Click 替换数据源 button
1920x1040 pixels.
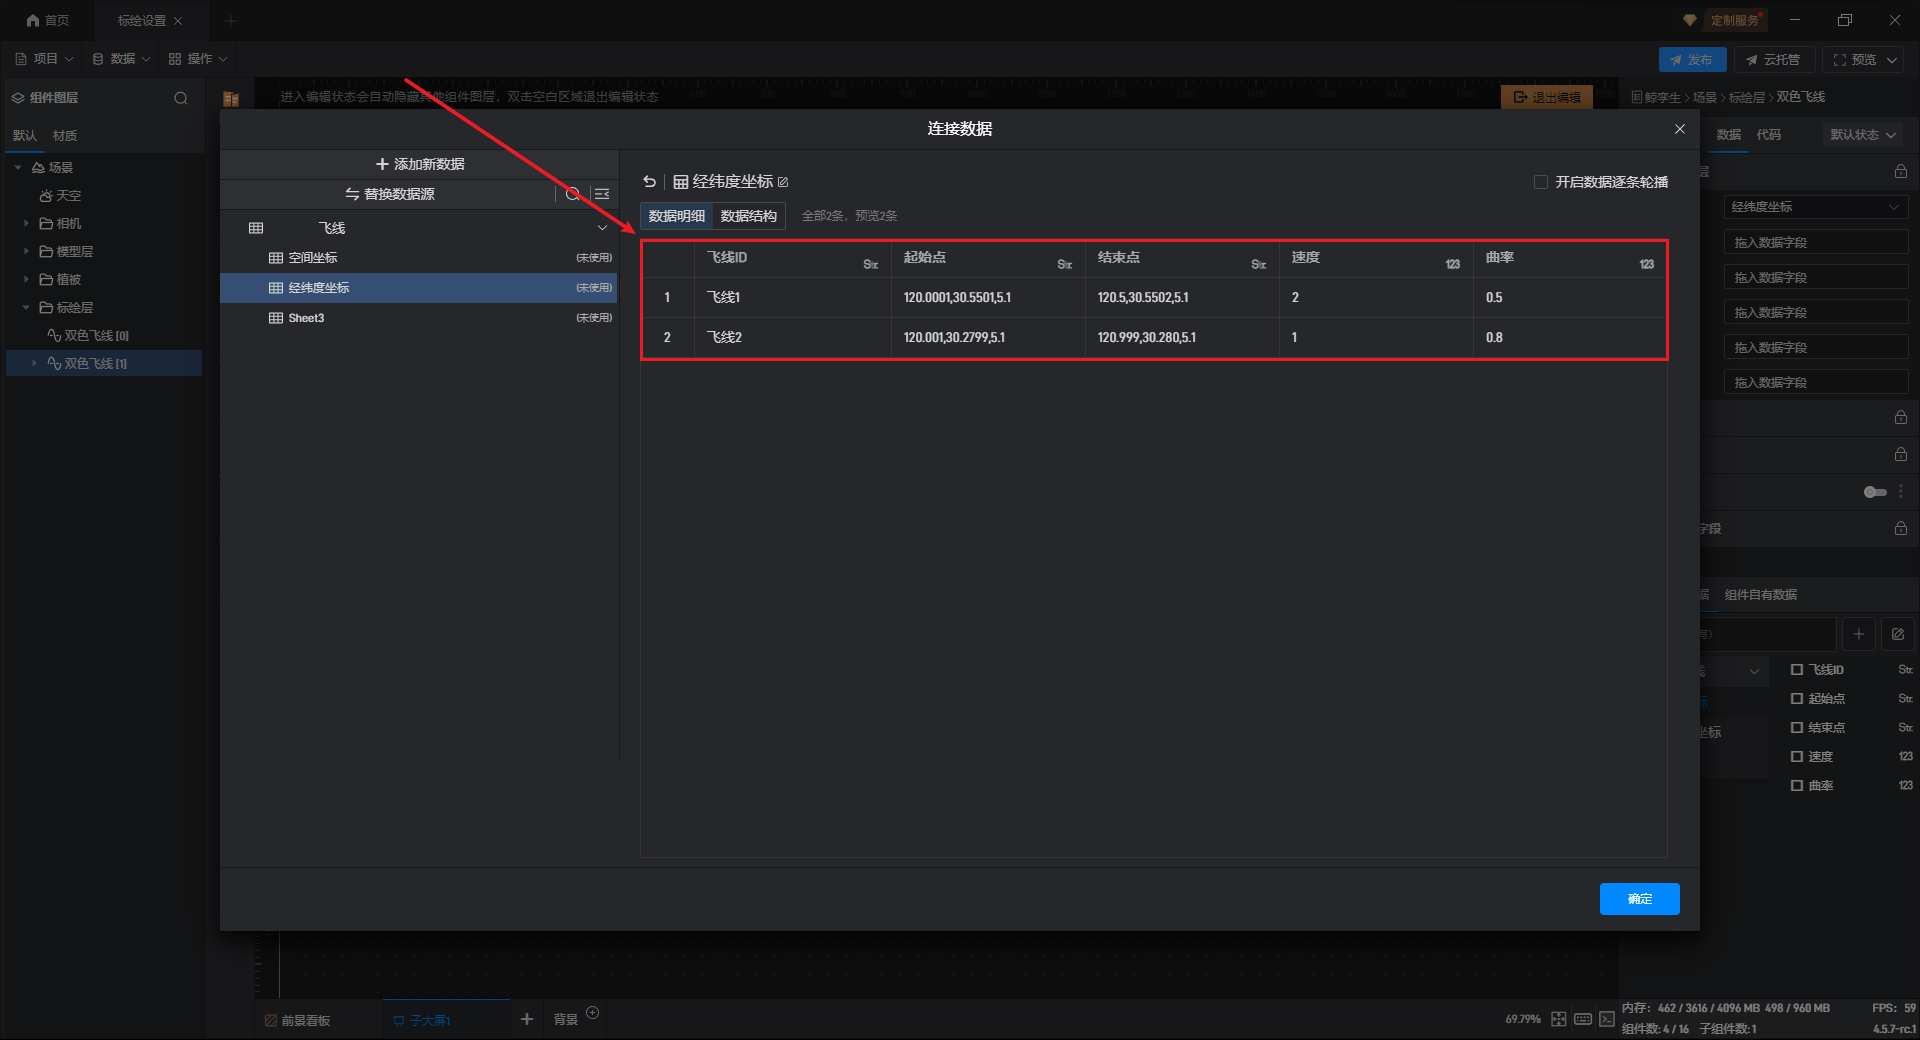390,194
